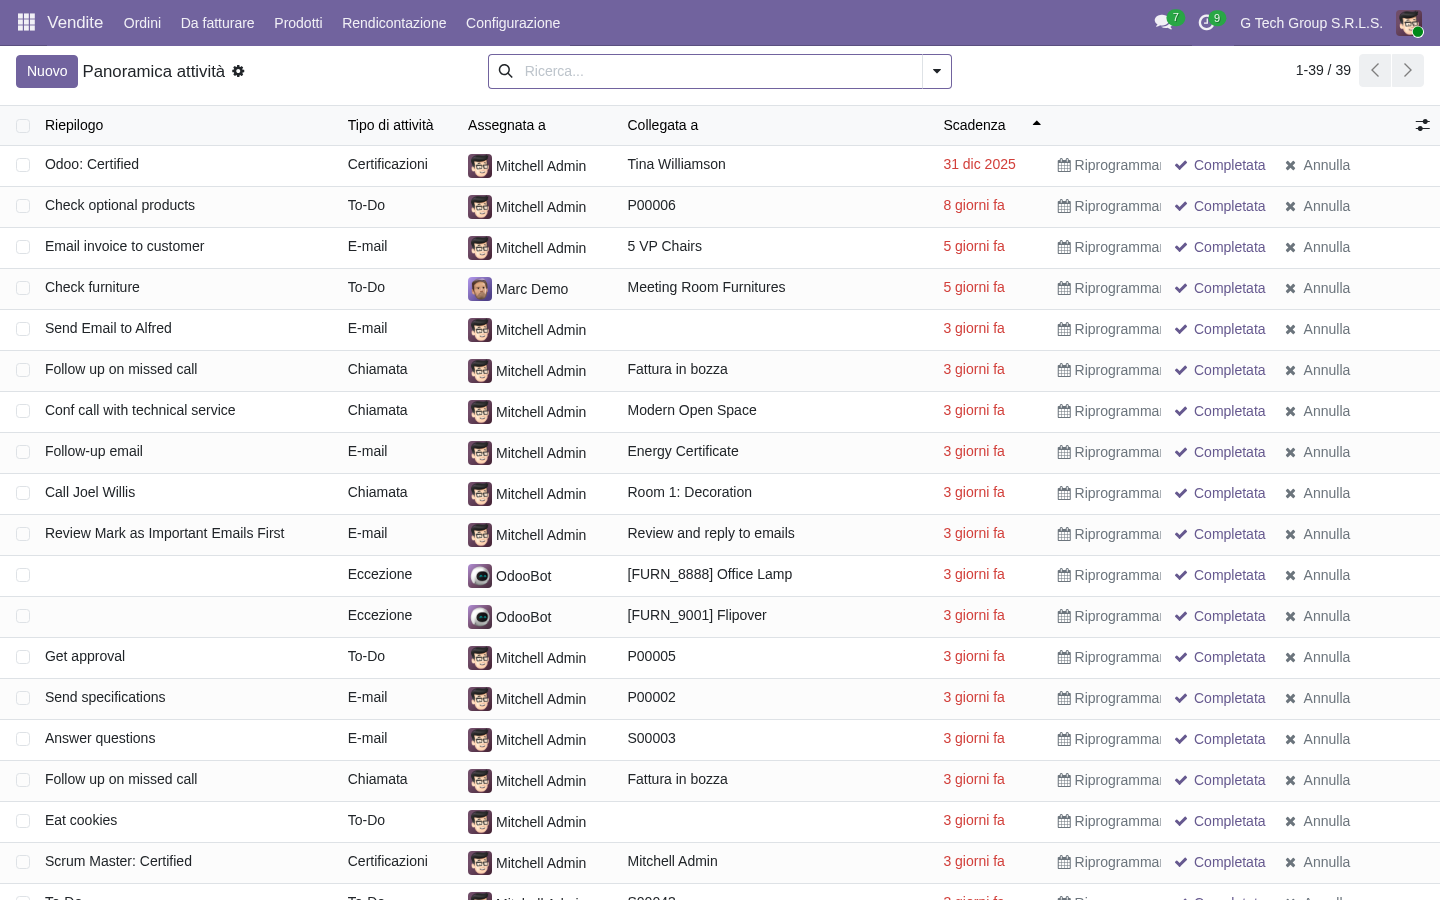Mark Send Email to Alfred as Completata

point(1220,329)
